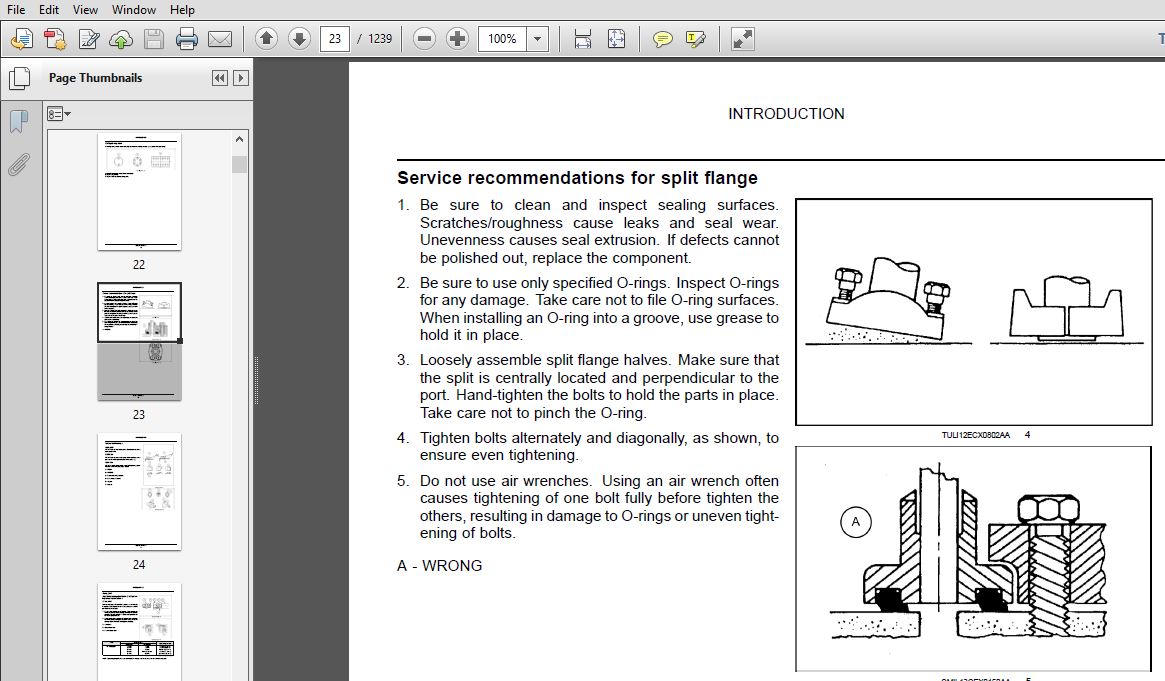
Task: Click the total page count '1239'
Action: click(x=380, y=39)
